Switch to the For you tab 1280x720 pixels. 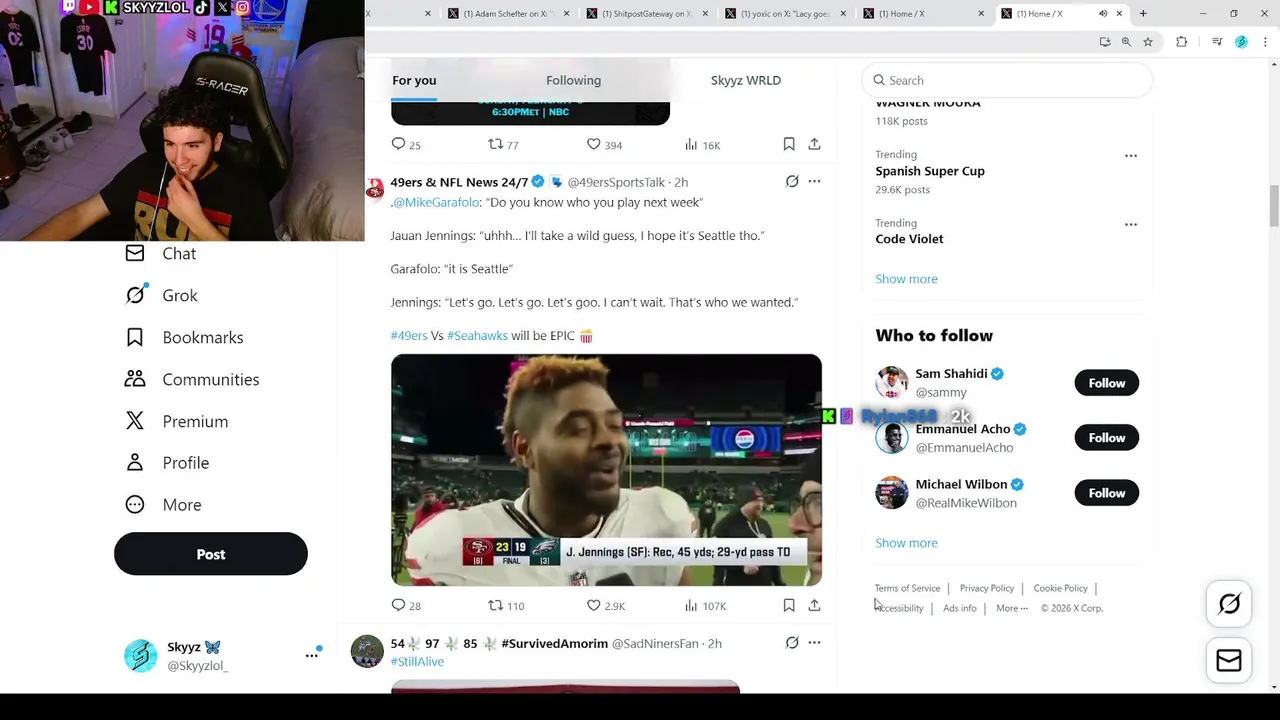click(414, 80)
